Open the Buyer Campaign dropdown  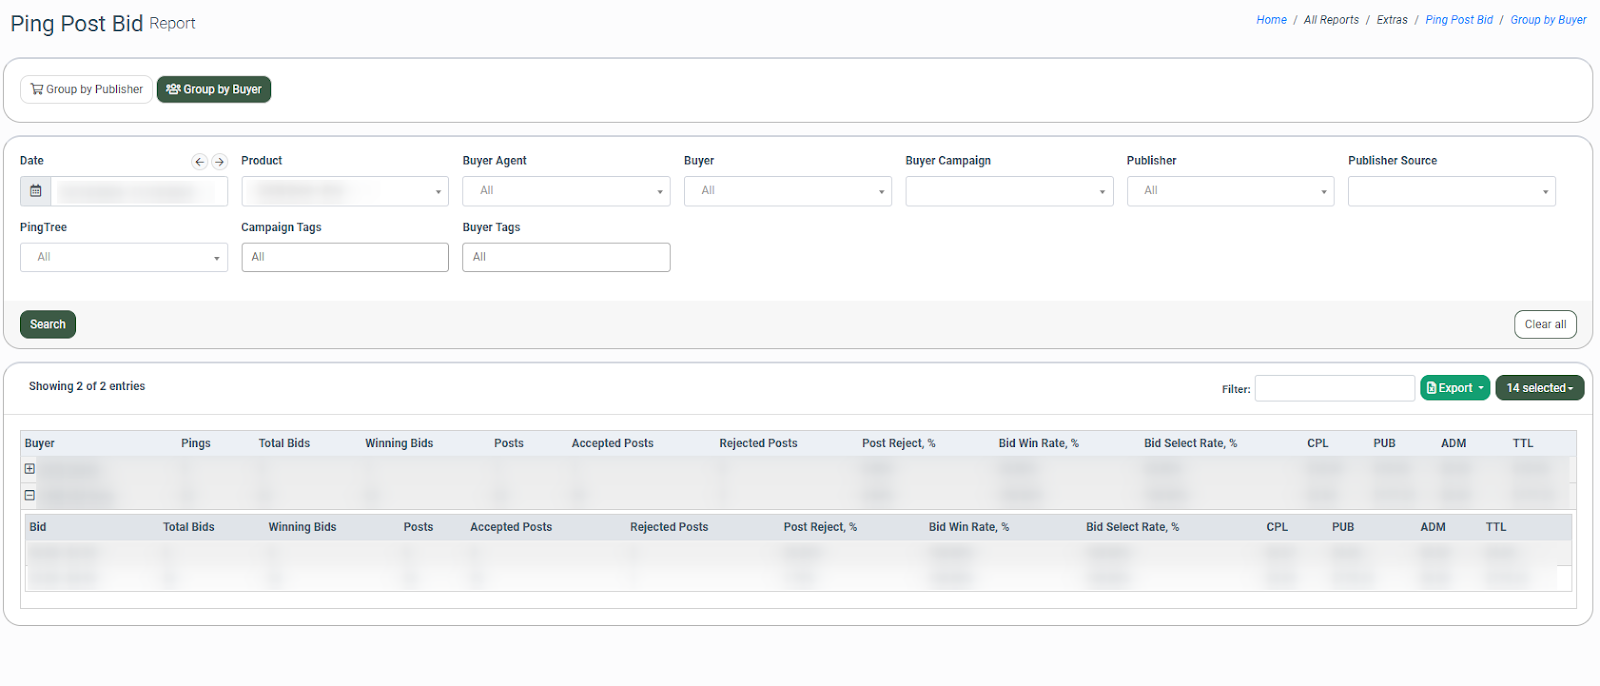click(x=1009, y=191)
